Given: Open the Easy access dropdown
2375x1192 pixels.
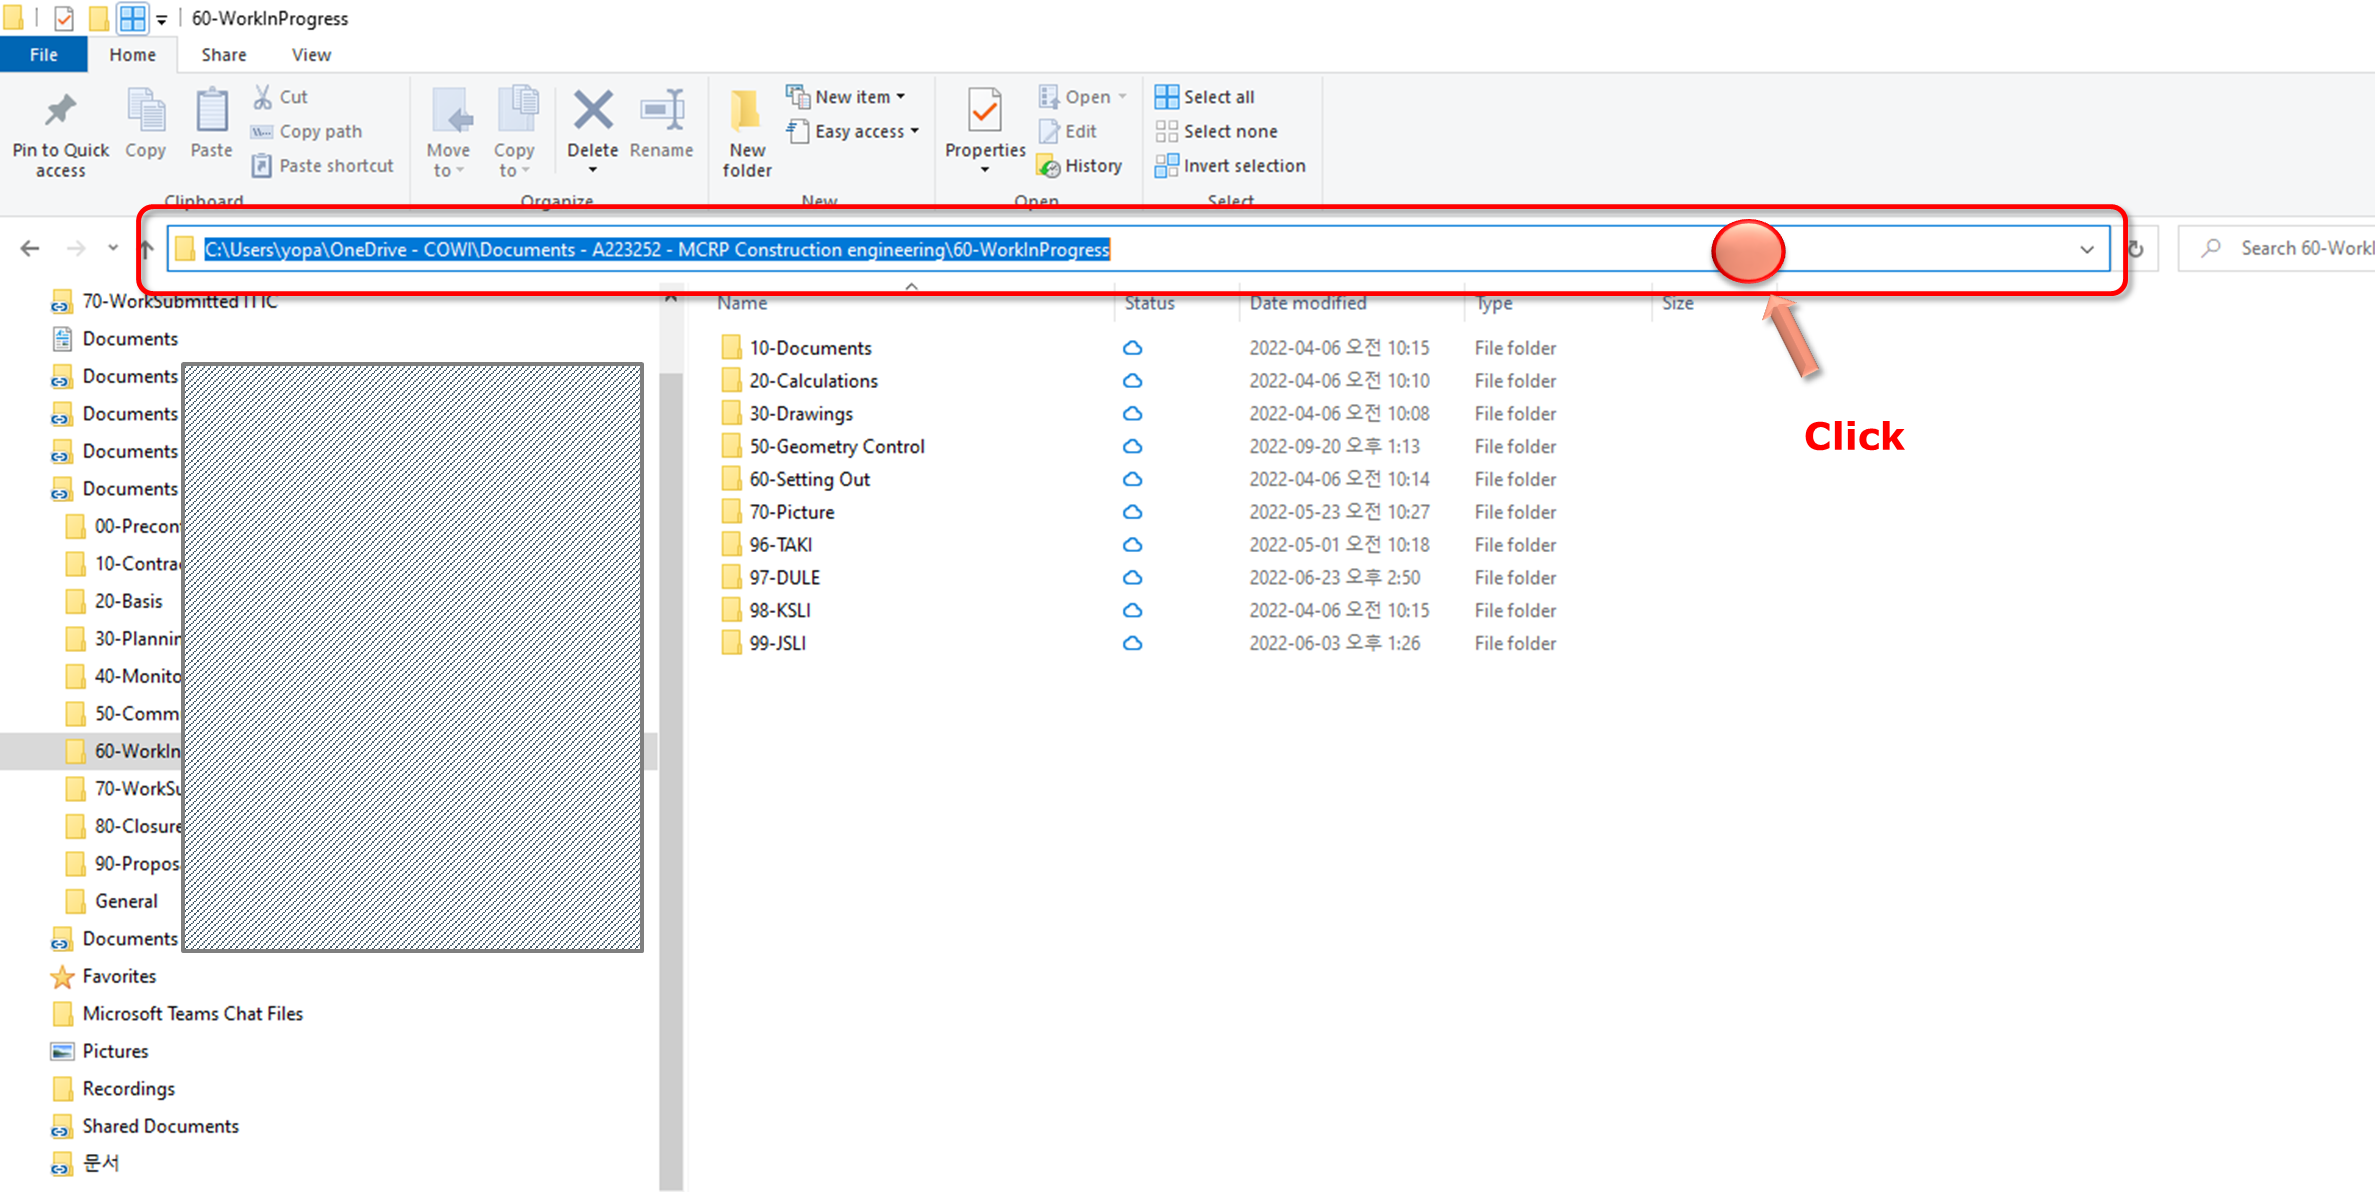Looking at the screenshot, I should pos(853,131).
